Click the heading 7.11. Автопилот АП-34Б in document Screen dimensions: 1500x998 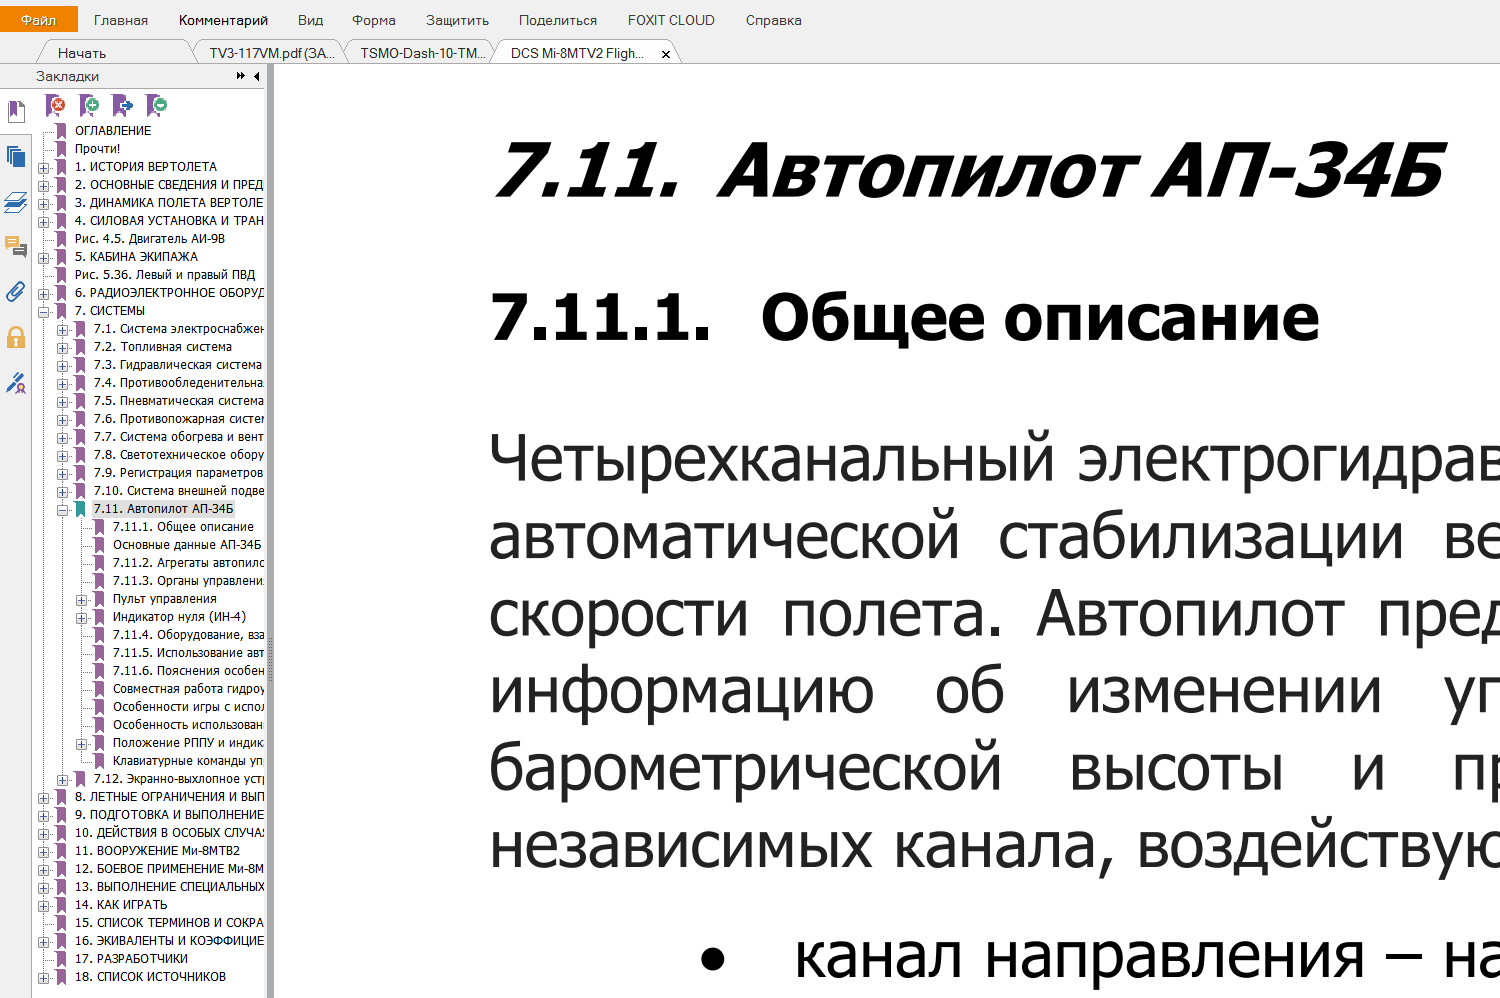(x=971, y=170)
